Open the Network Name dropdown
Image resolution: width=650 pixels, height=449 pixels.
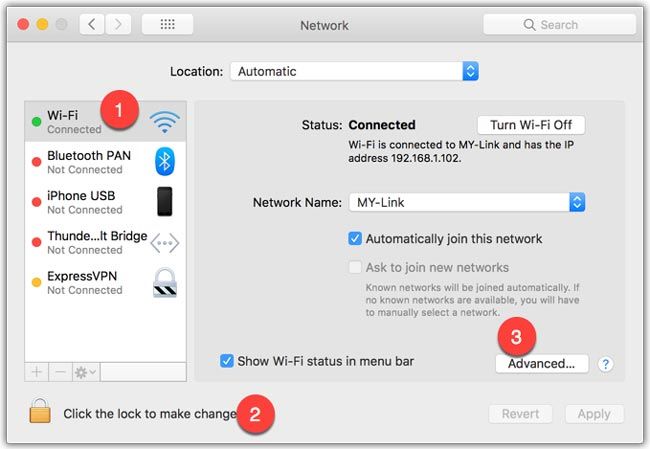tap(467, 202)
